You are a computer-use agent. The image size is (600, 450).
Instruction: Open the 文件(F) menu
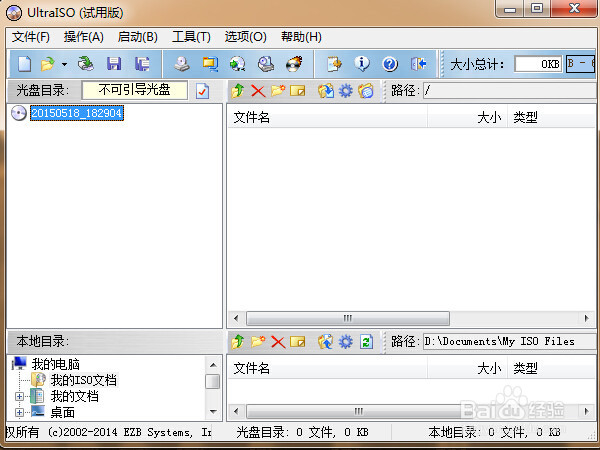[31, 37]
